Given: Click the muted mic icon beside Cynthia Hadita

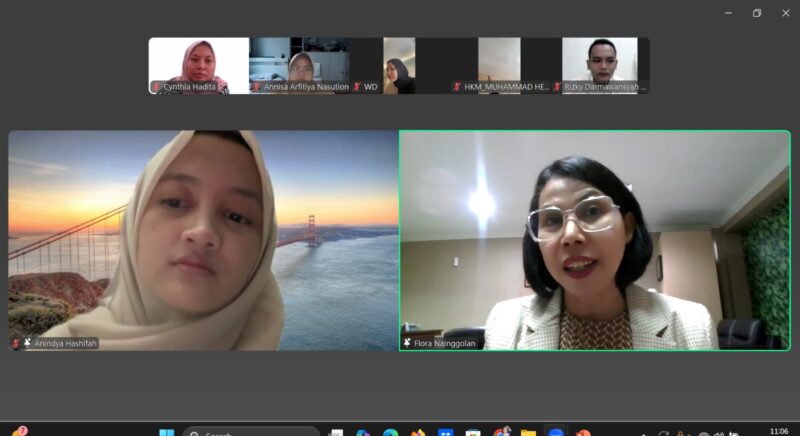Looking at the screenshot, I should point(156,87).
